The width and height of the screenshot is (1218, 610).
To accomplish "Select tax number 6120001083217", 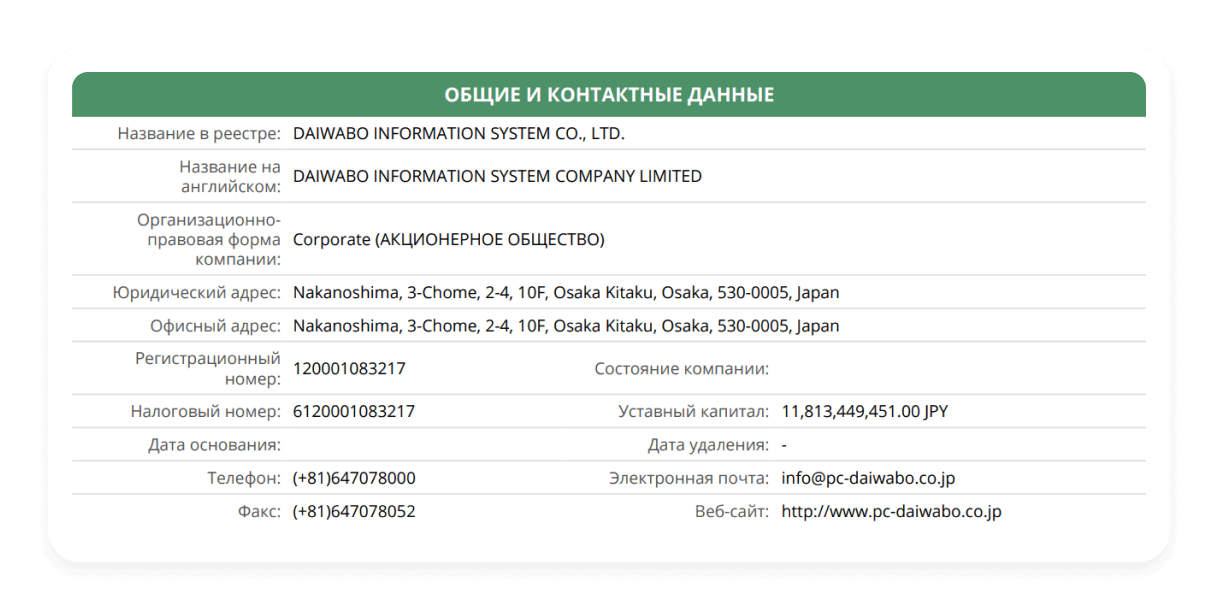I will click(x=354, y=412).
